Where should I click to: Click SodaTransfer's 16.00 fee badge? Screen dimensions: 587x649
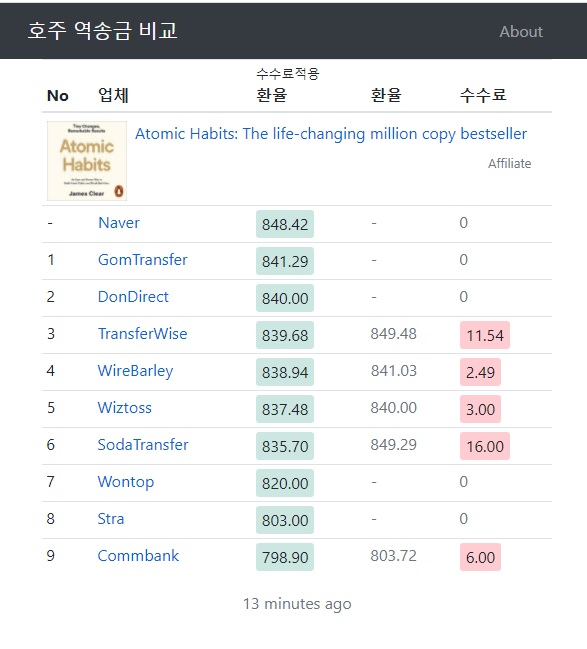click(x=485, y=446)
